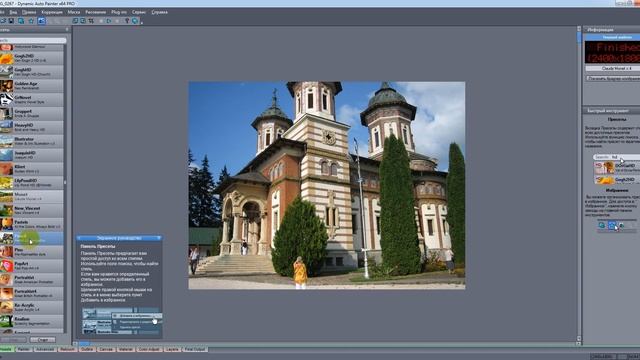Select the Realism preset

[x=32, y=322]
